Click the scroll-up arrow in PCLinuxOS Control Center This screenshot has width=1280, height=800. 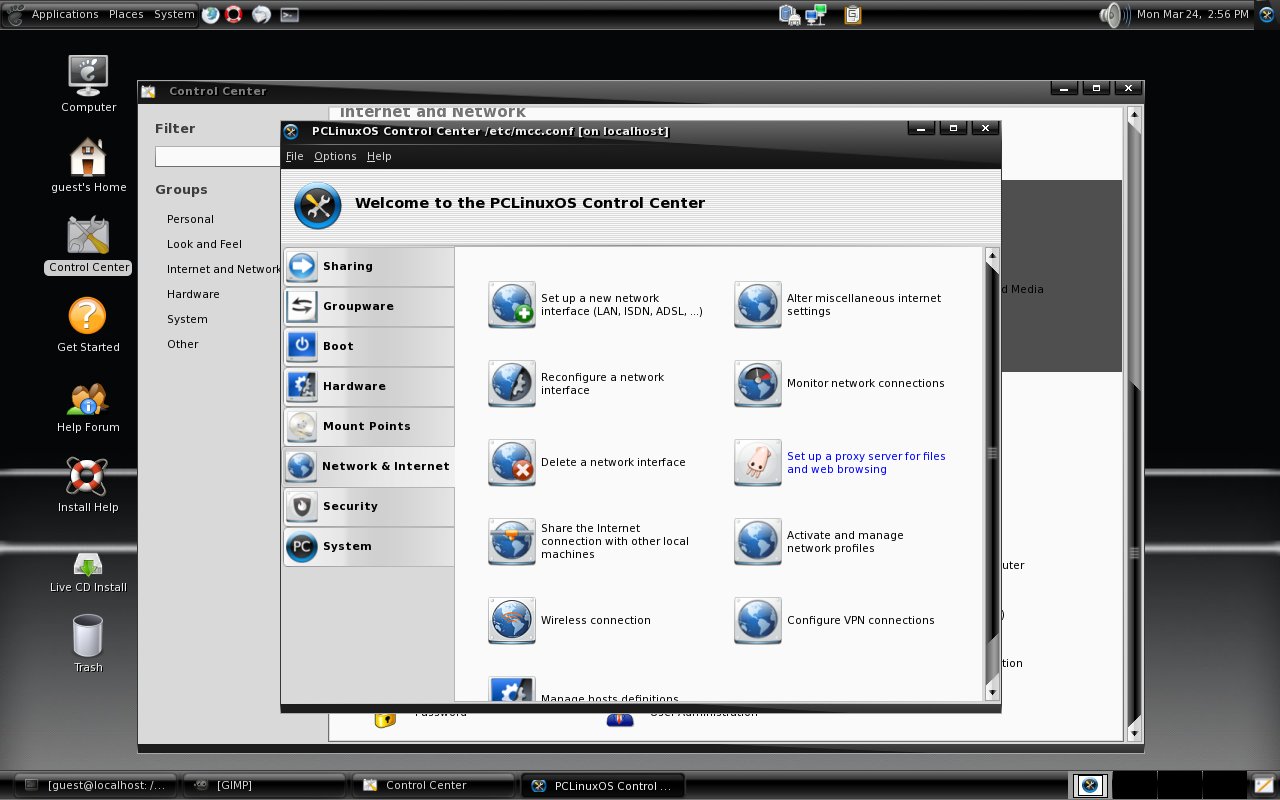[x=992, y=255]
